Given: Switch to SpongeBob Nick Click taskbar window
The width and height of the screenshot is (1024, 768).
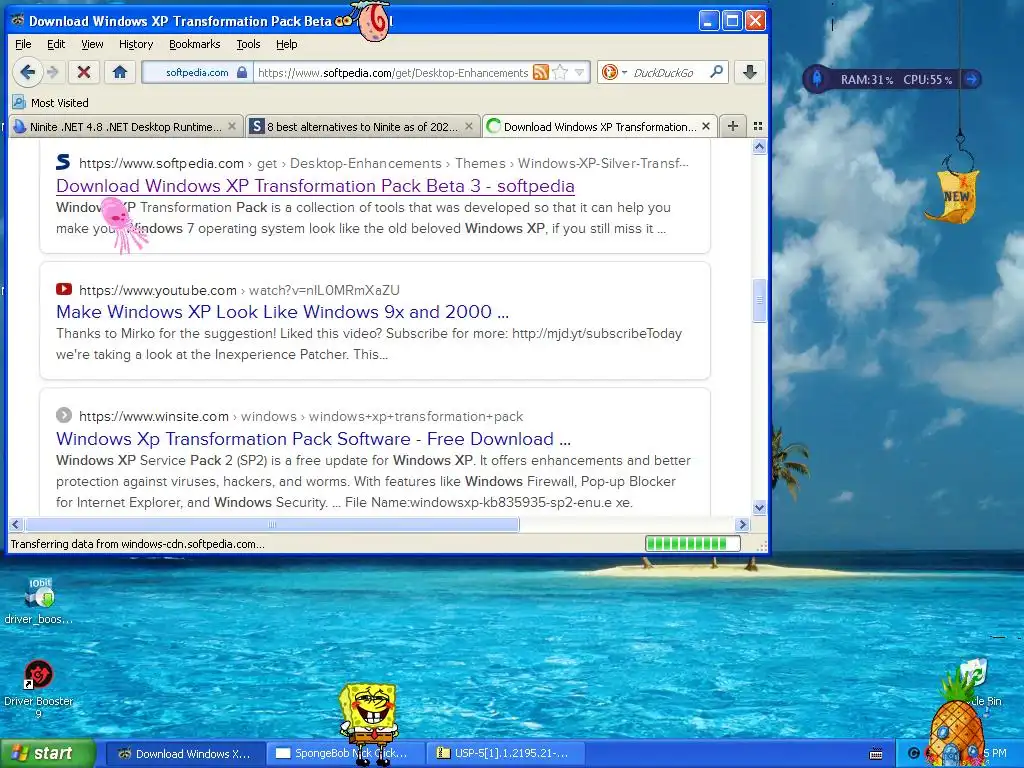Looking at the screenshot, I should [345, 754].
